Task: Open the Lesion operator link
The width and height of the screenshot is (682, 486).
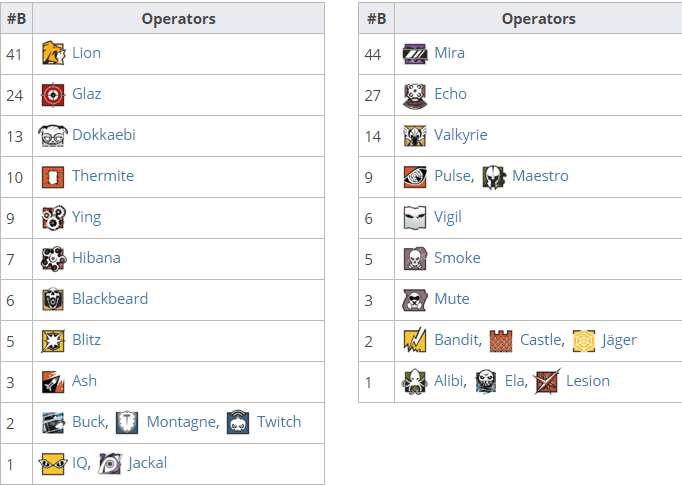Action: click(x=588, y=381)
